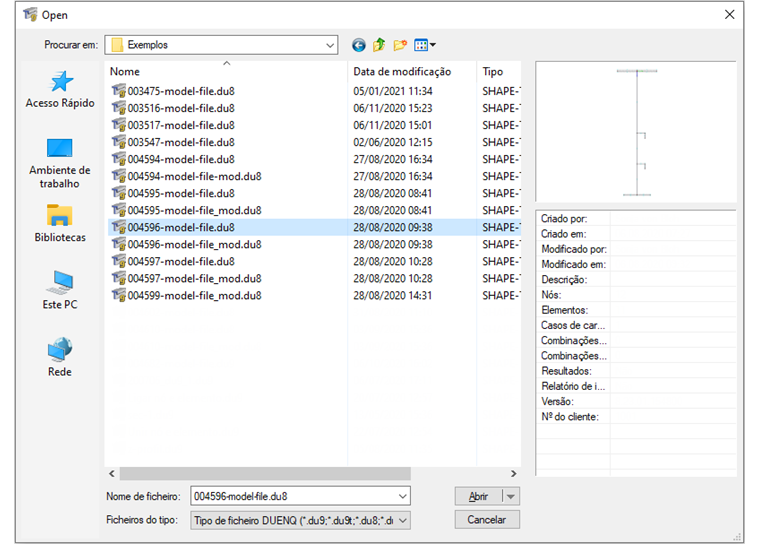The height and width of the screenshot is (544, 760).
Task: Select date 28/08/2020 14:31
Action: (393, 295)
